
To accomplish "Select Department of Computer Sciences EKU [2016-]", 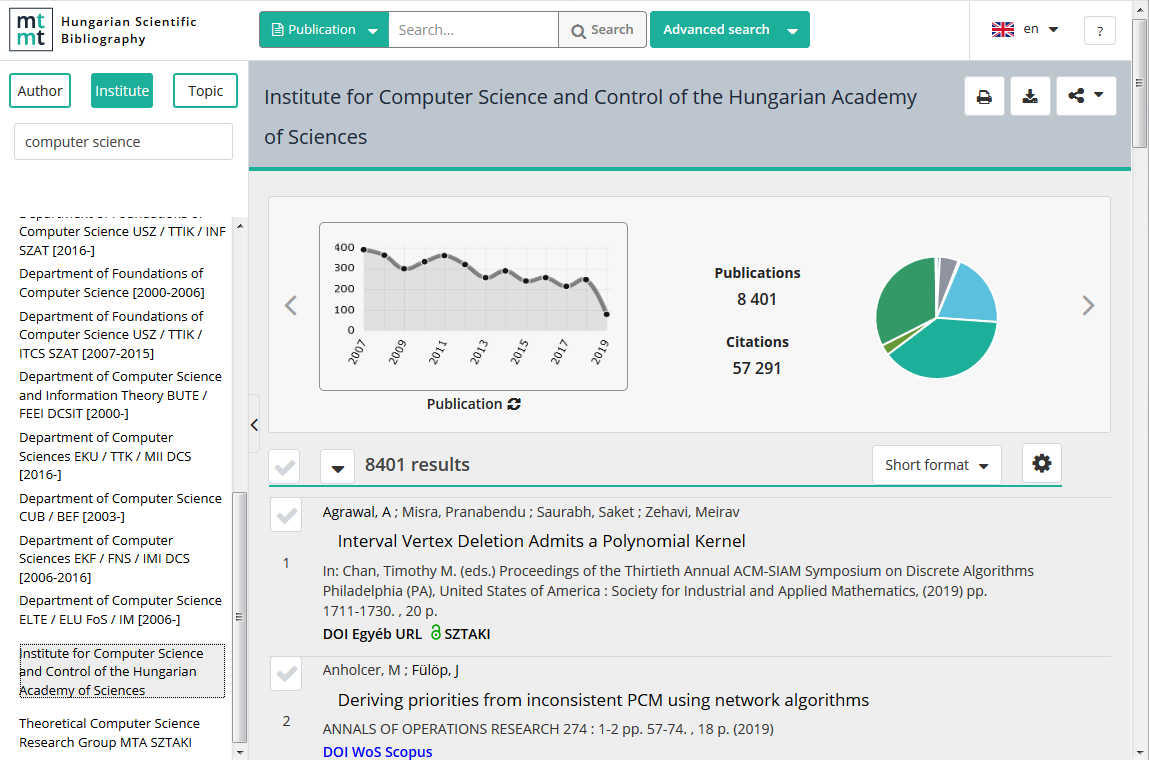I will (105, 456).
